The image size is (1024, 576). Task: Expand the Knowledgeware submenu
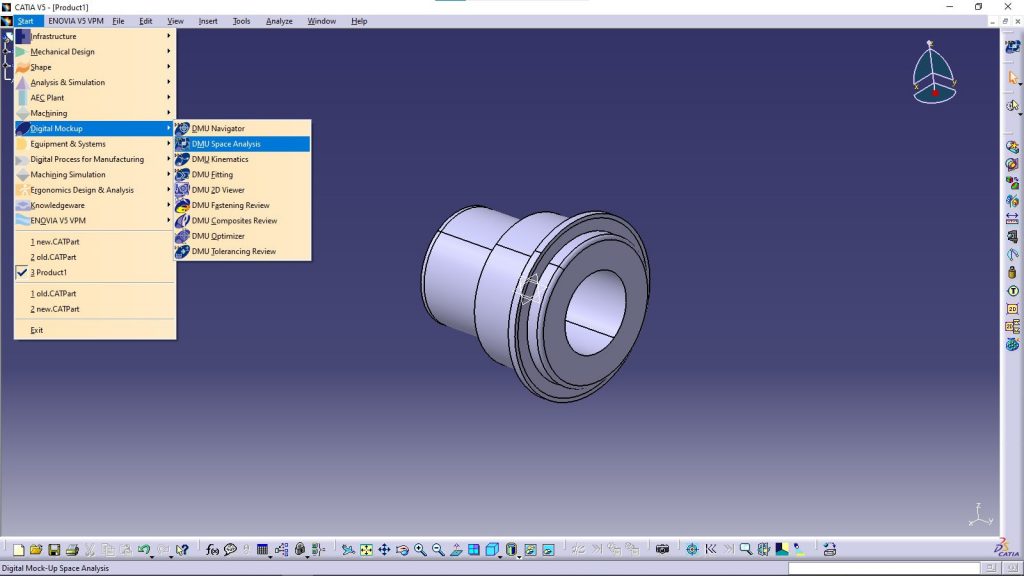pyautogui.click(x=95, y=205)
